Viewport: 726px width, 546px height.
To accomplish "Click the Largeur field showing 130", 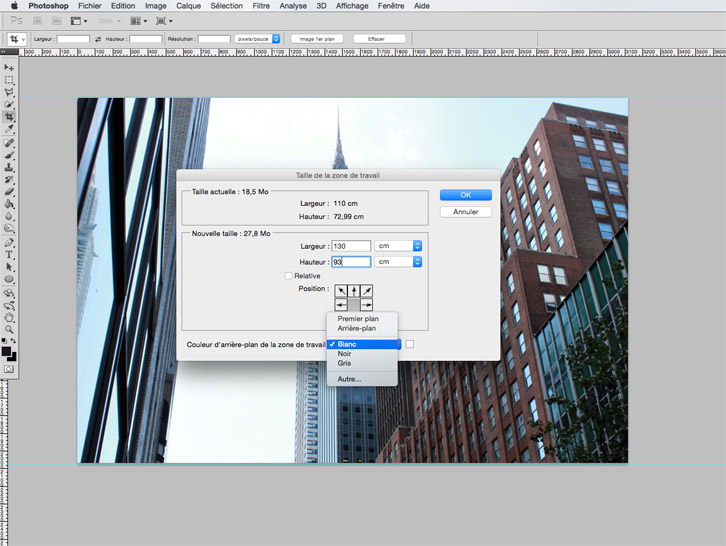I will coord(351,246).
